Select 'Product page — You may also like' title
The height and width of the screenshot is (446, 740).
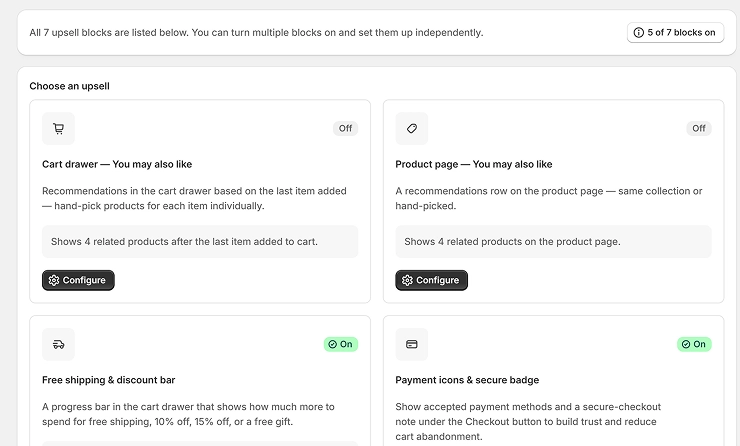click(x=474, y=164)
